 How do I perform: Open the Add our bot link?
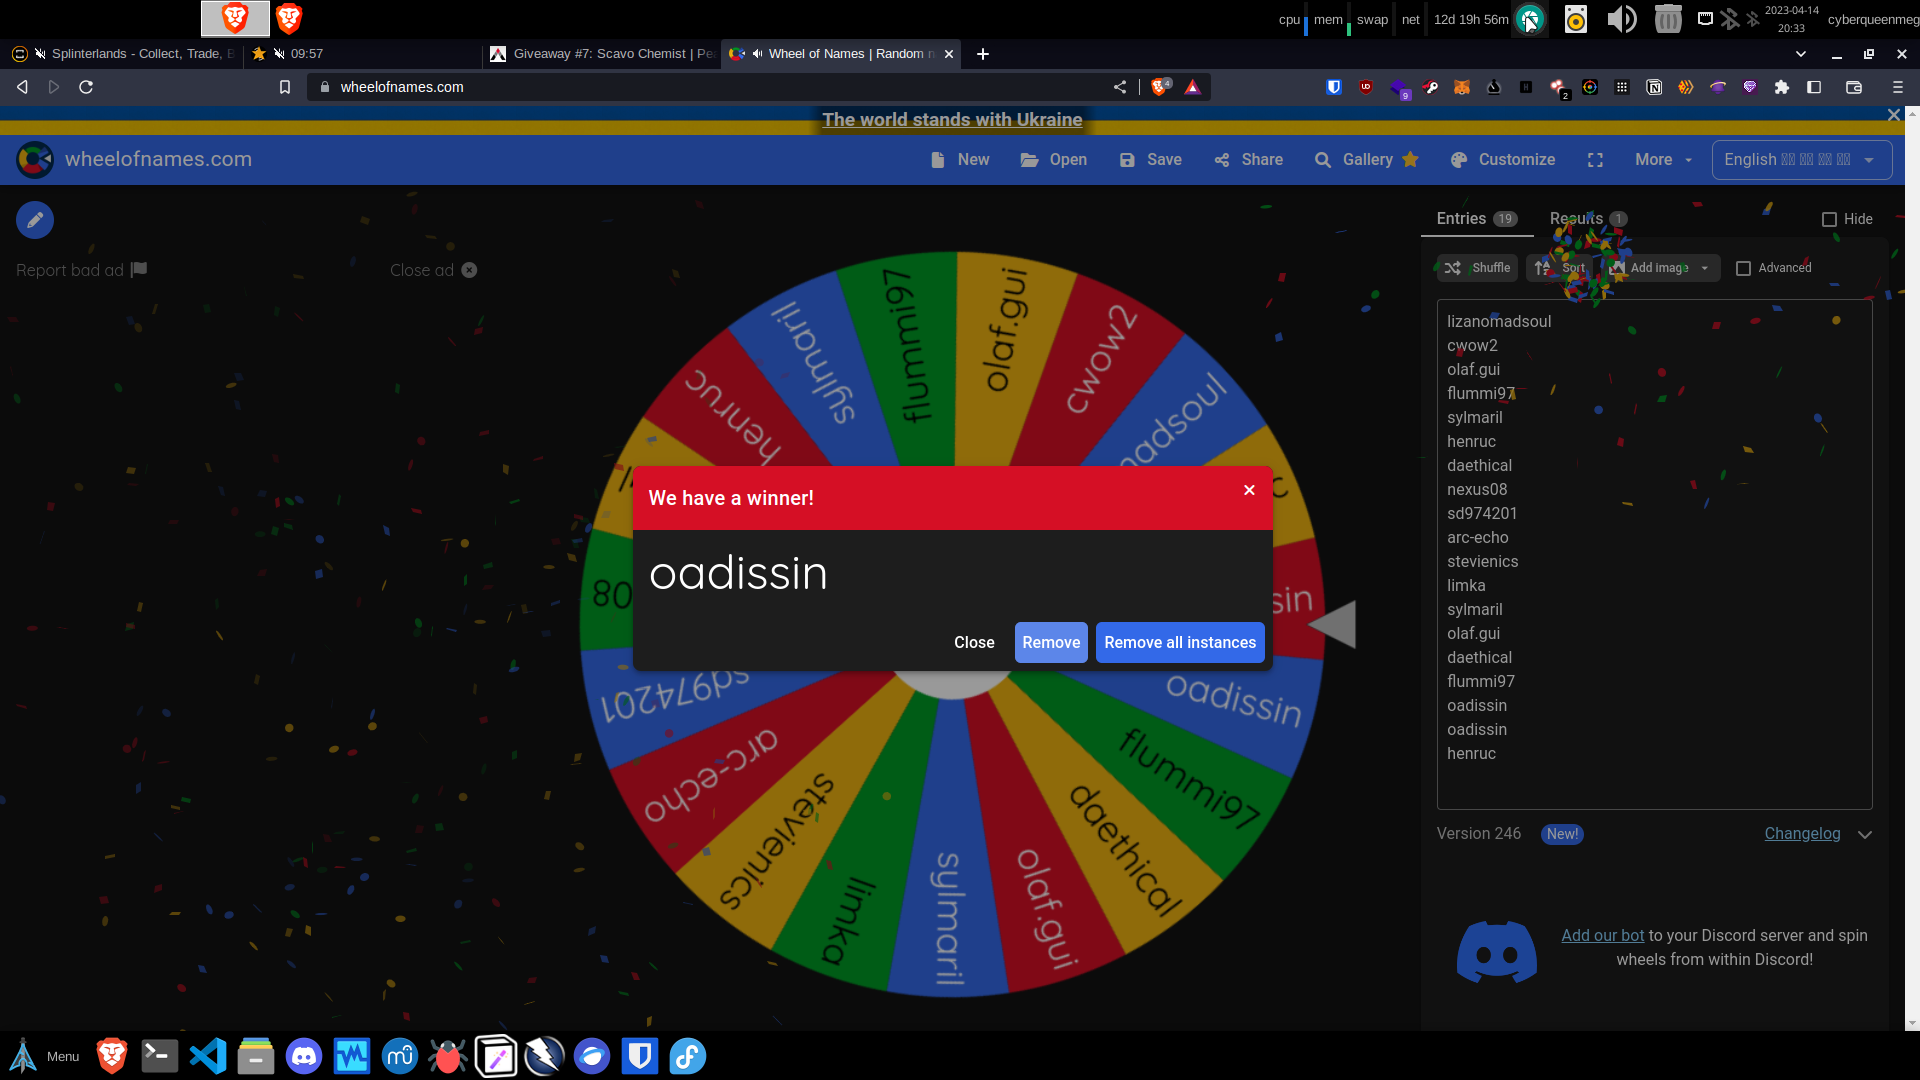(1602, 936)
